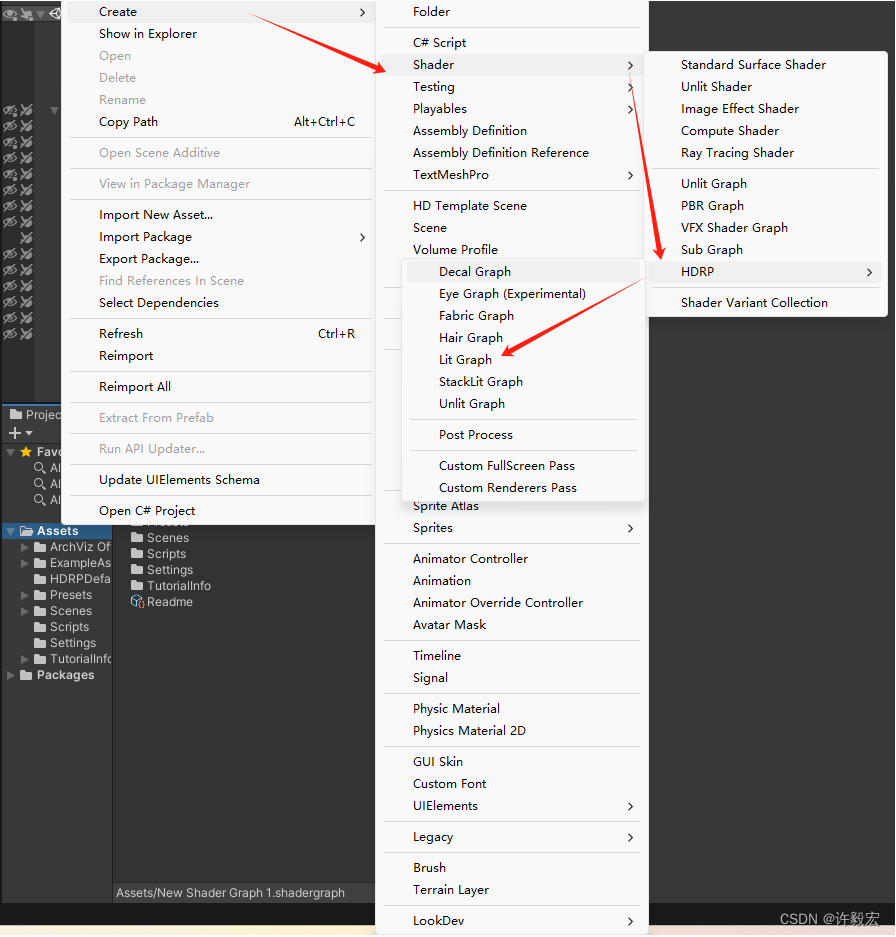
Task: Click the Settings folder icon under Assets
Action: 38,643
